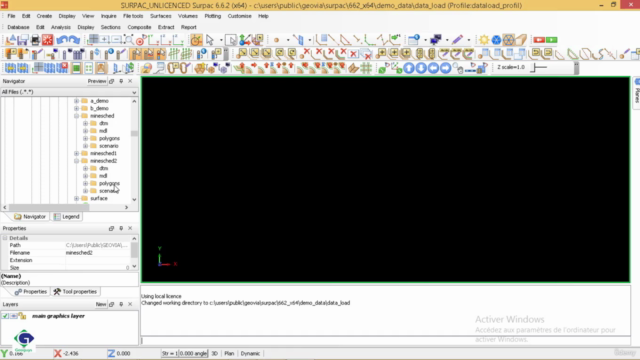Switch to the Legend tab
The height and width of the screenshot is (360, 640).
pos(67,217)
